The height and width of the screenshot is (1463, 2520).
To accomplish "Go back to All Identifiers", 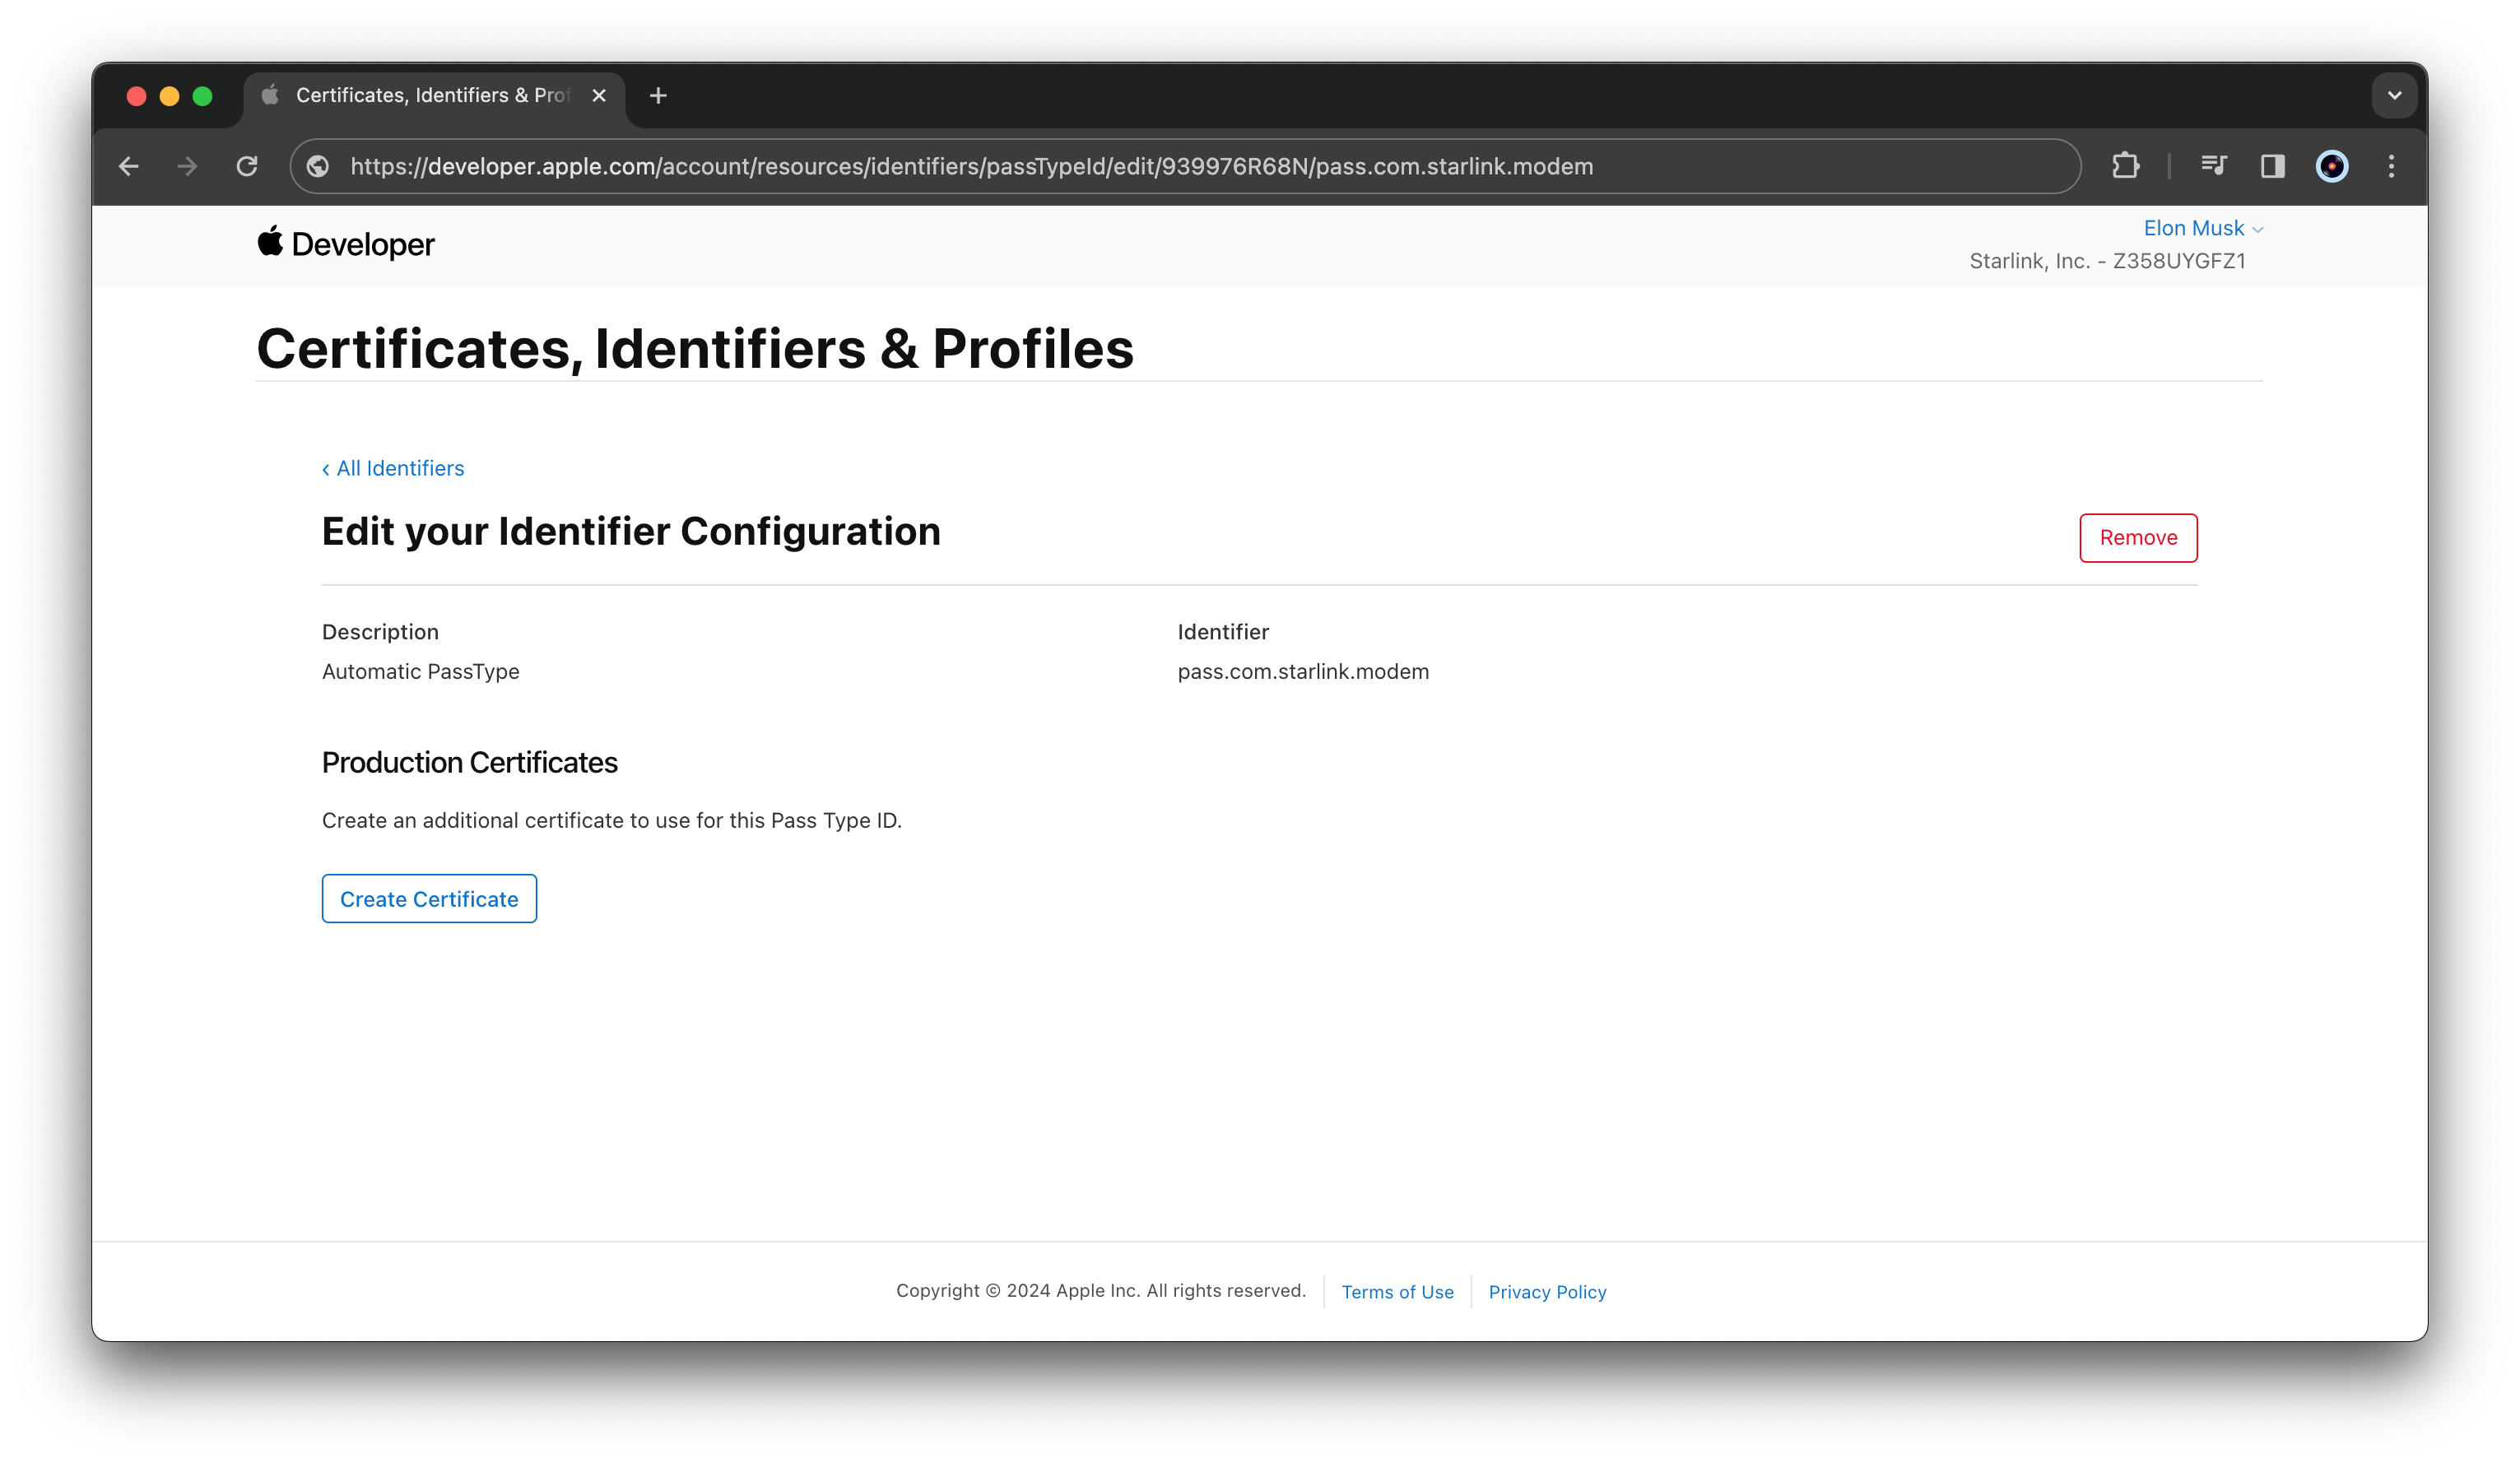I will (x=394, y=468).
